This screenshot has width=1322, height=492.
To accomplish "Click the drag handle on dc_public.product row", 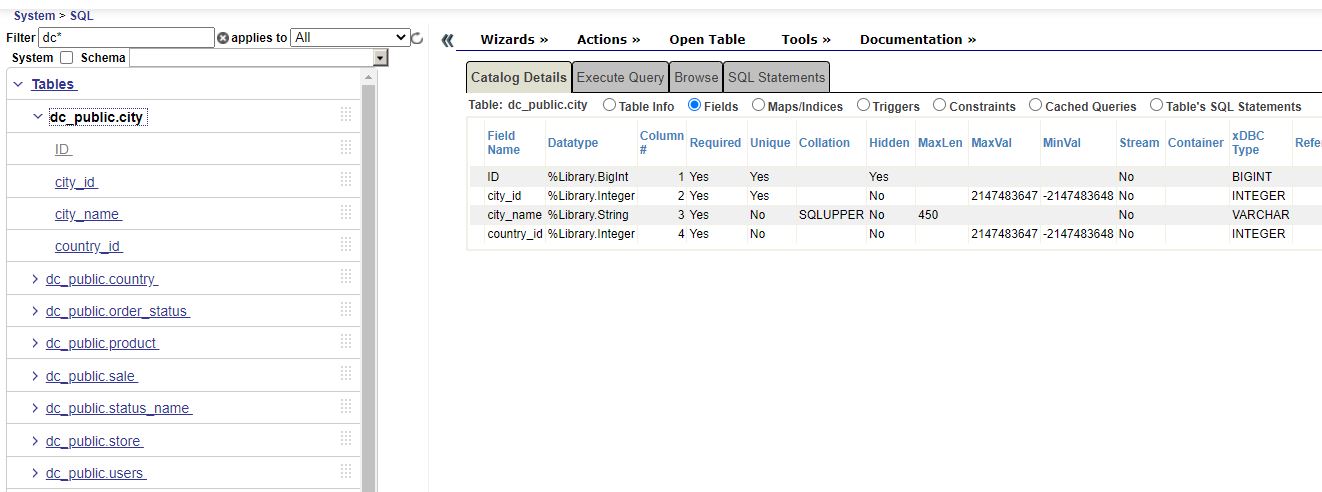I will click(346, 341).
